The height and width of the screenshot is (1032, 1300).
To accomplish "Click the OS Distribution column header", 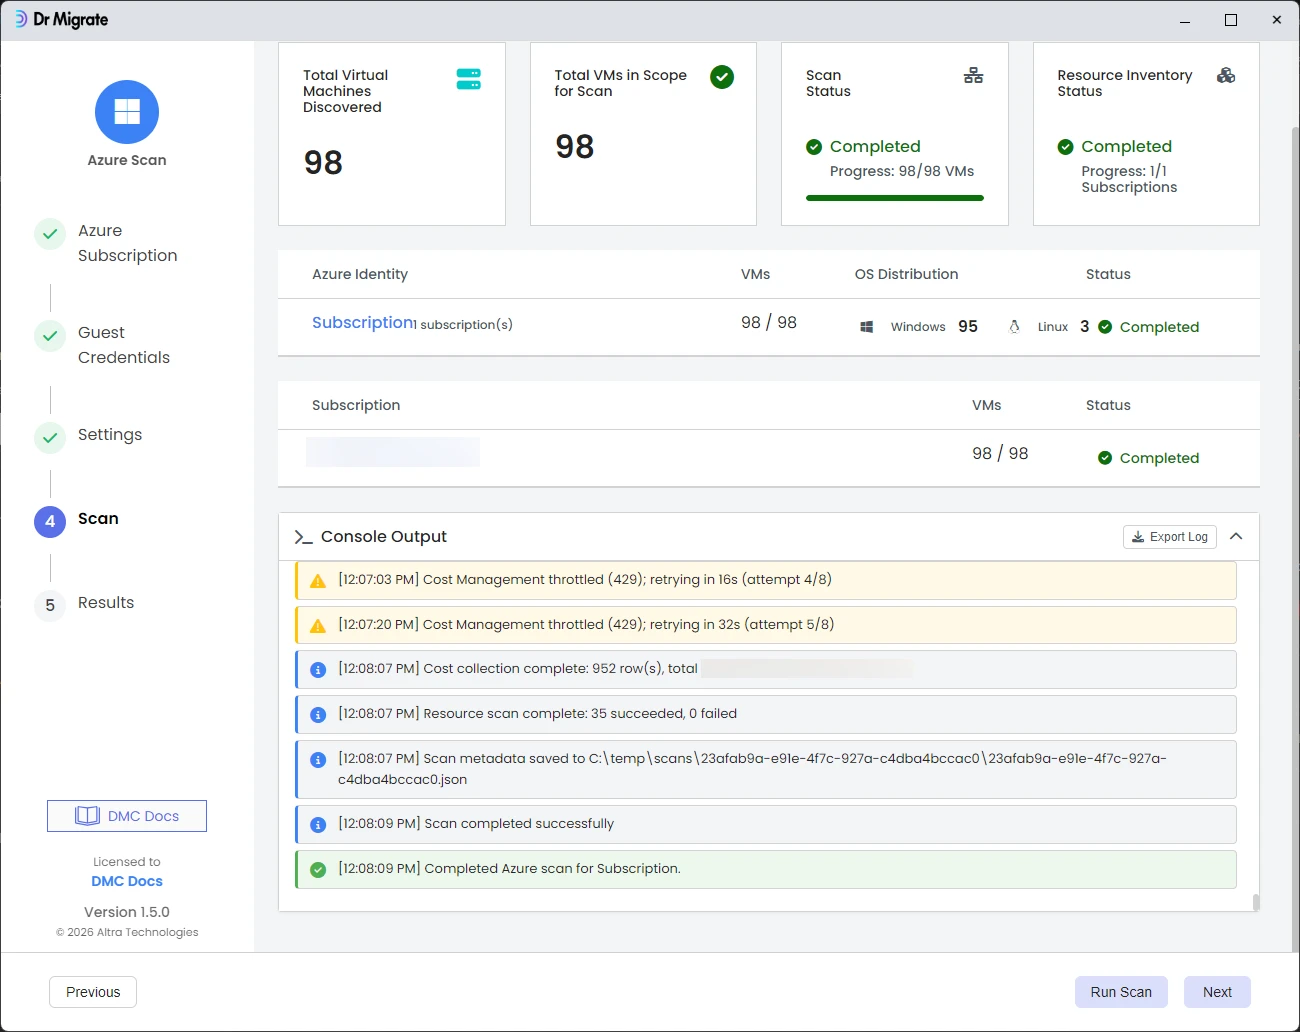I will [906, 274].
